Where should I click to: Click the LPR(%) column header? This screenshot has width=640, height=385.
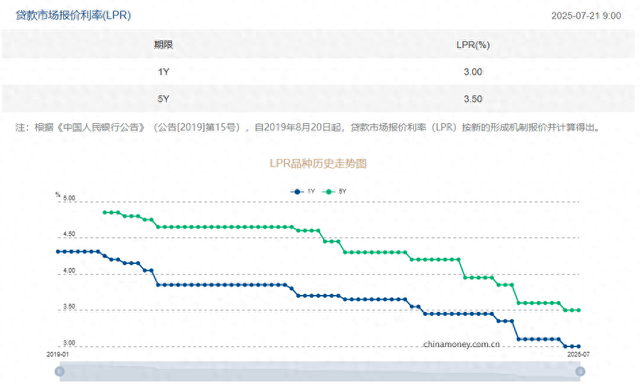[x=473, y=45]
